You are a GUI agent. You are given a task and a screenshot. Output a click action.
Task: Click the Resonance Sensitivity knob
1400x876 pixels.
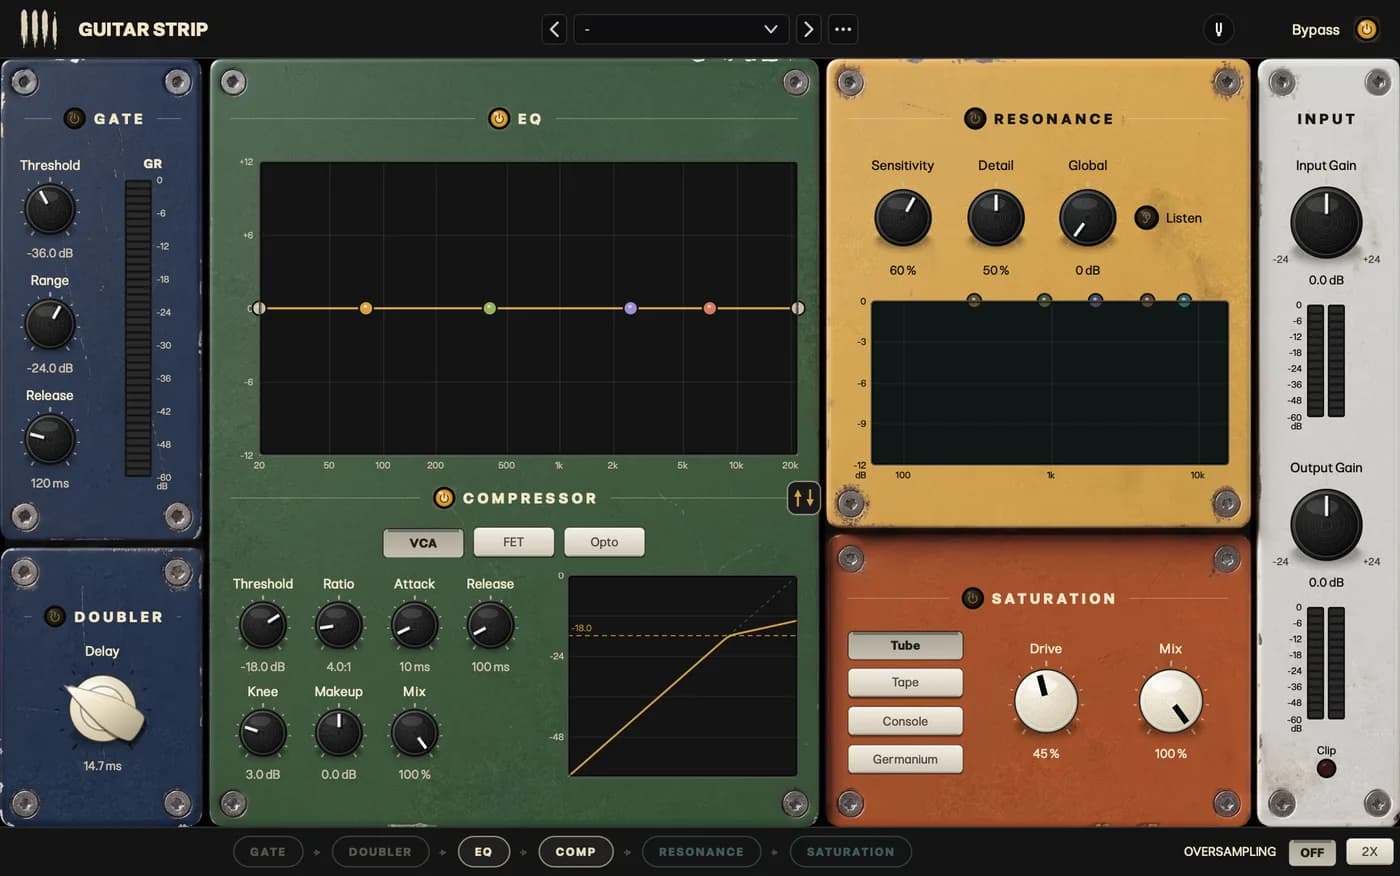coord(903,217)
